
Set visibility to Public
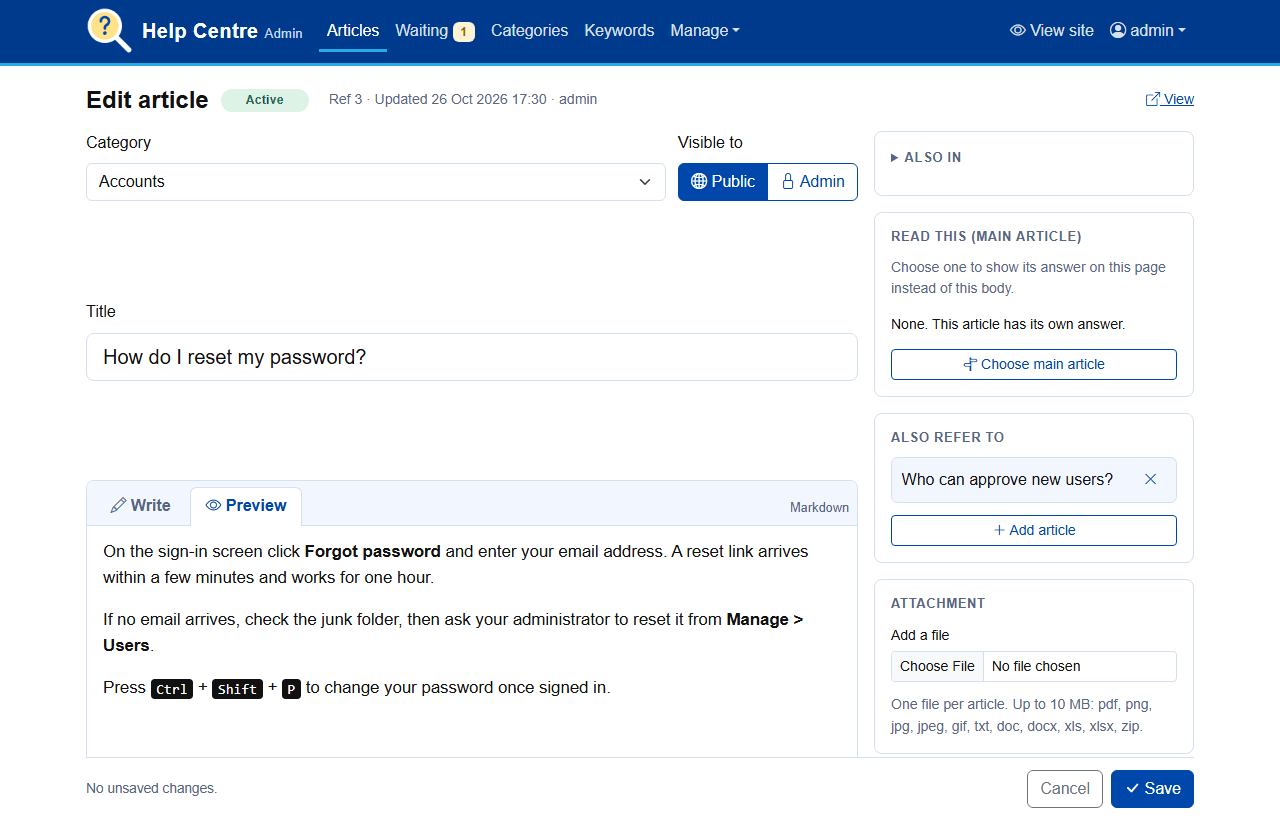pyautogui.click(x=723, y=182)
